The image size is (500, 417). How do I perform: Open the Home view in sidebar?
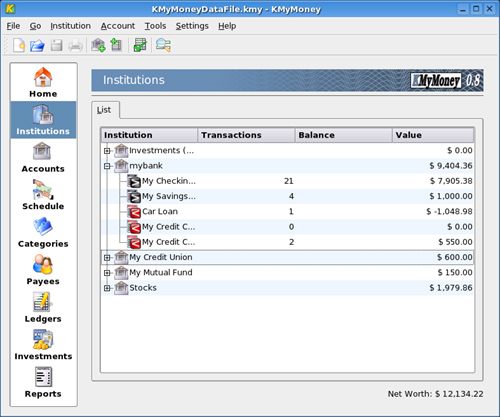tap(43, 82)
